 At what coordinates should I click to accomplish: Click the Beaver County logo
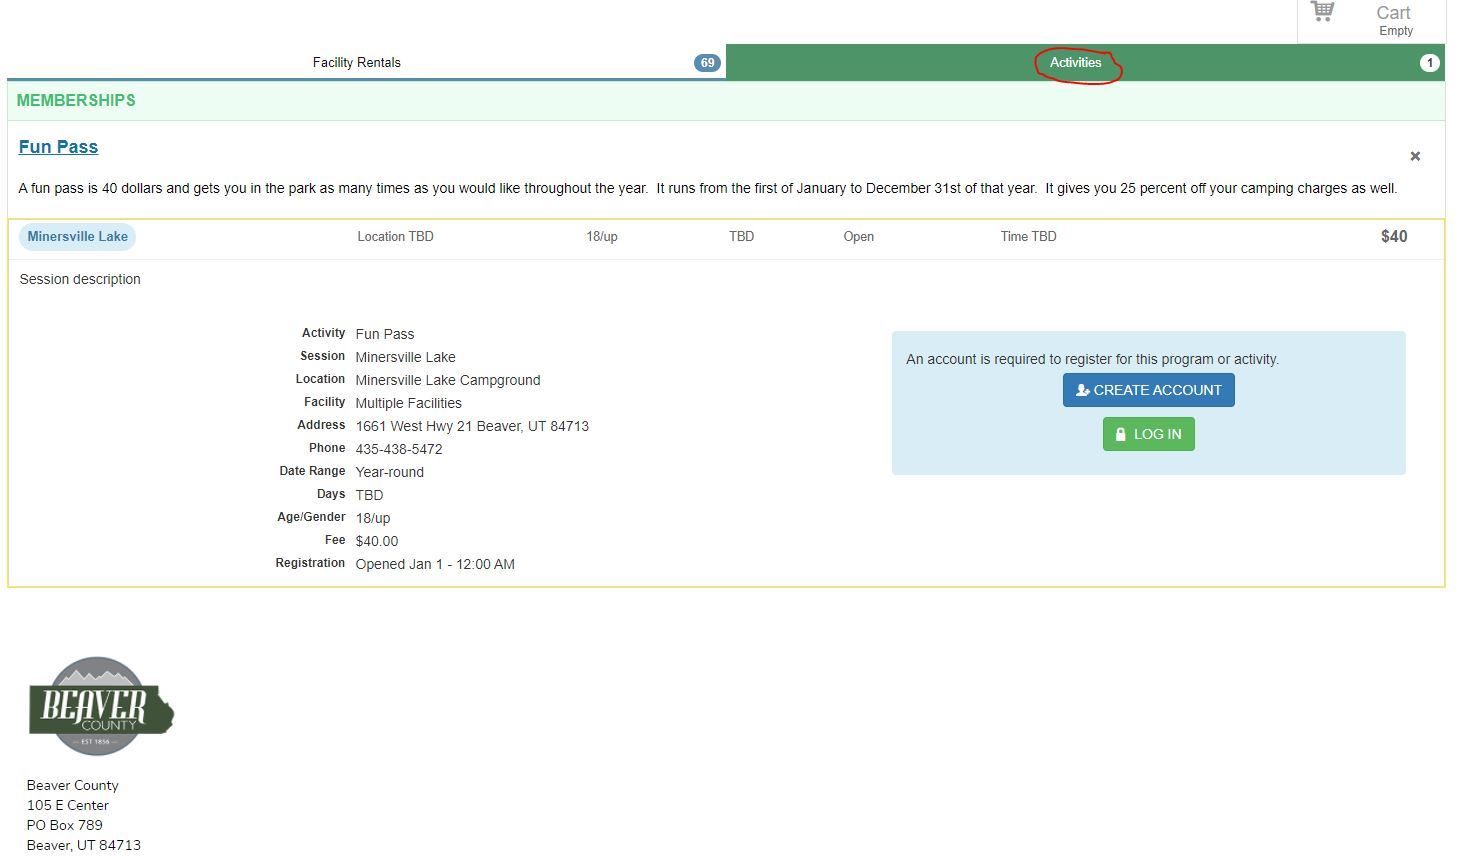(x=101, y=706)
